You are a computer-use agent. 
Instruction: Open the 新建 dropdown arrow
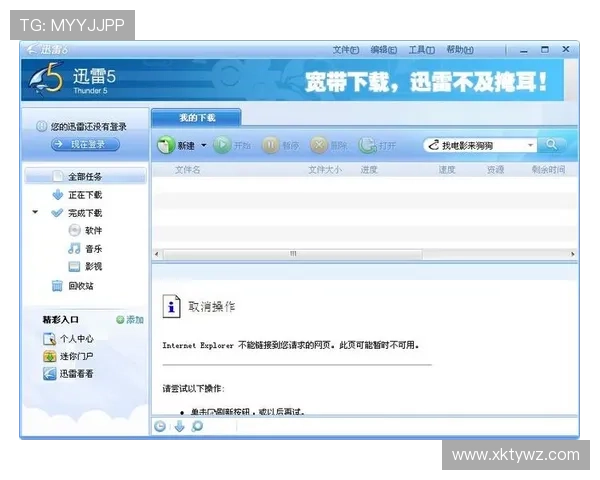[x=204, y=145]
